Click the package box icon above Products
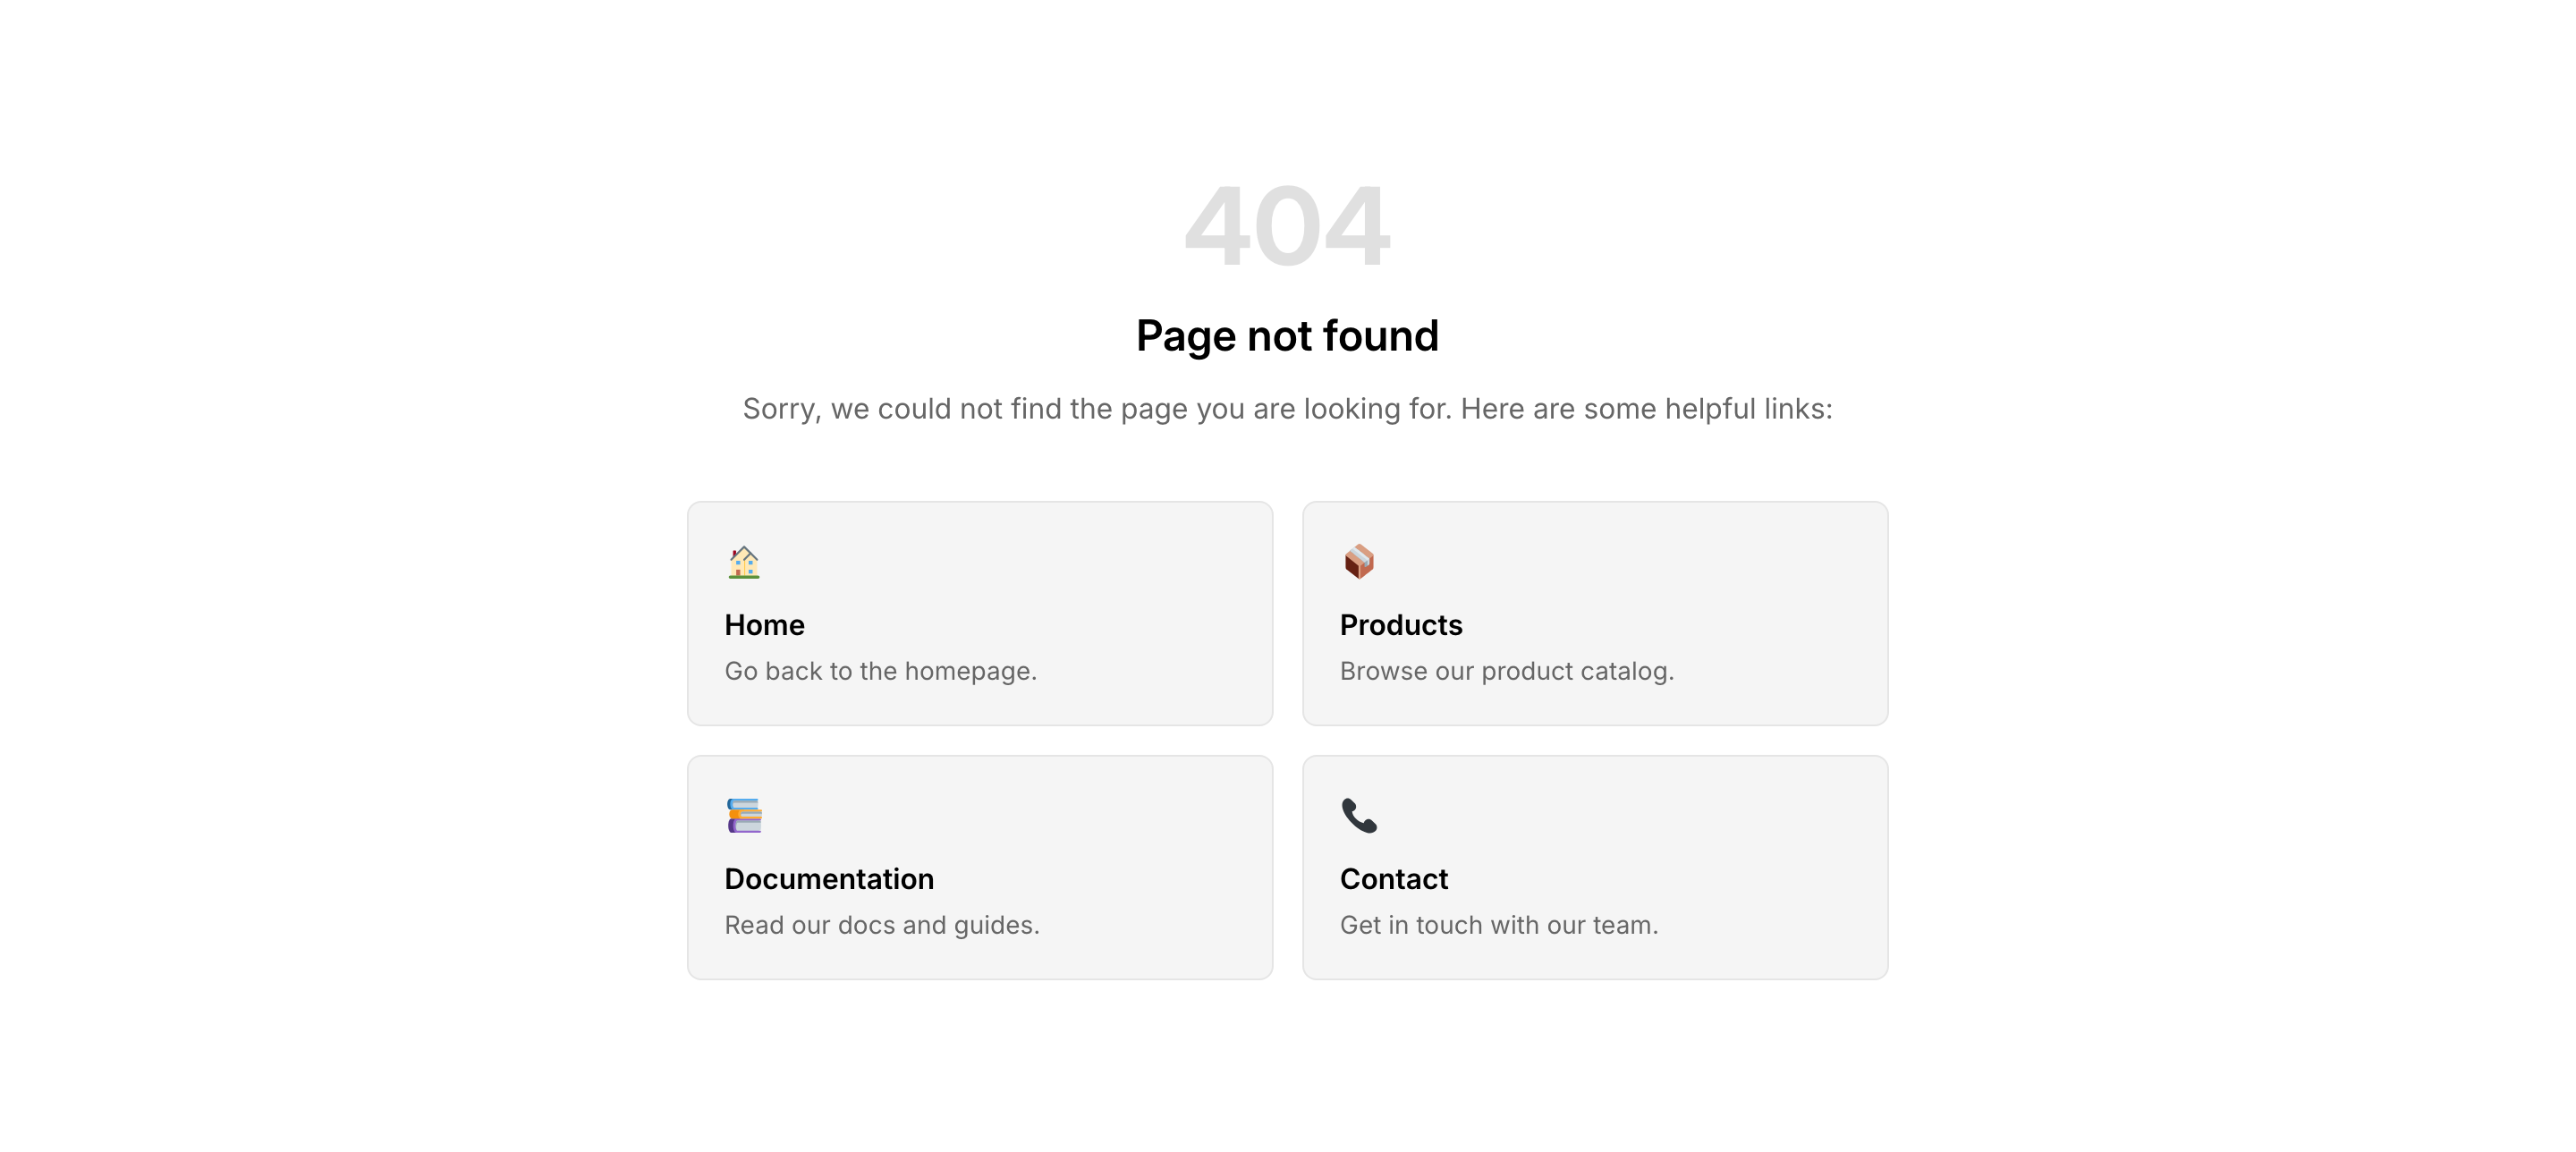The width and height of the screenshot is (2576, 1152). [x=1359, y=562]
